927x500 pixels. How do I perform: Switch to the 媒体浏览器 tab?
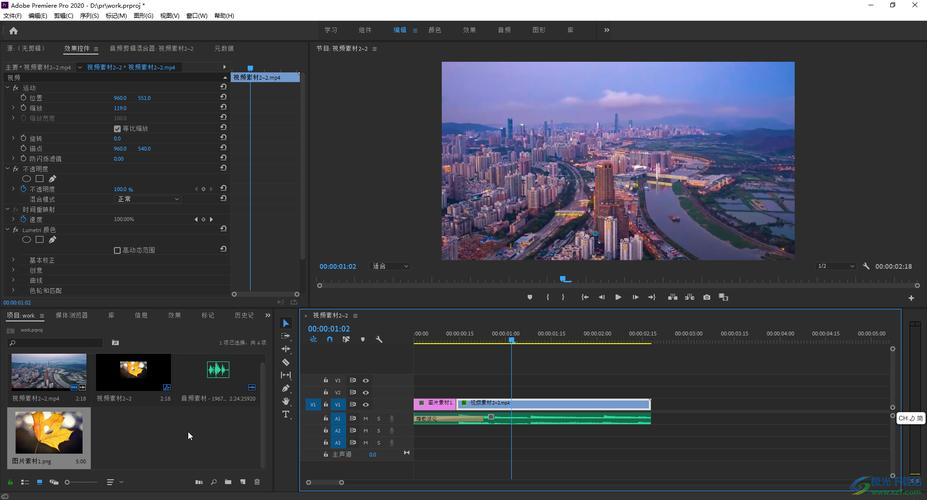click(71, 315)
